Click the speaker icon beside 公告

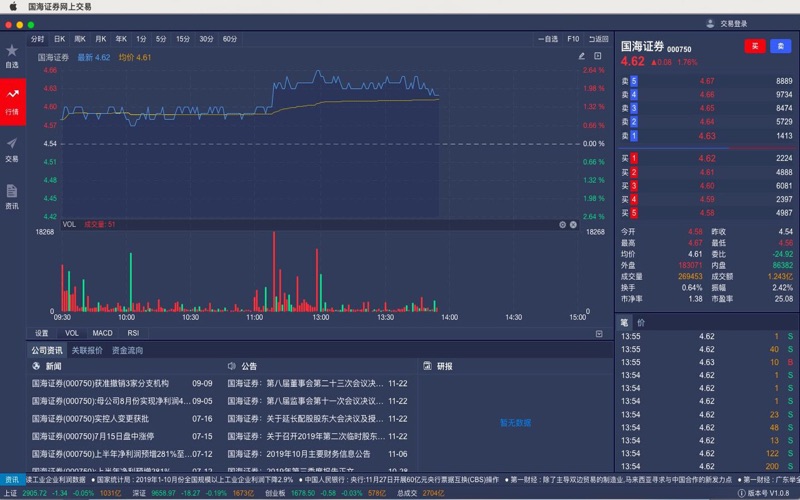(232, 366)
